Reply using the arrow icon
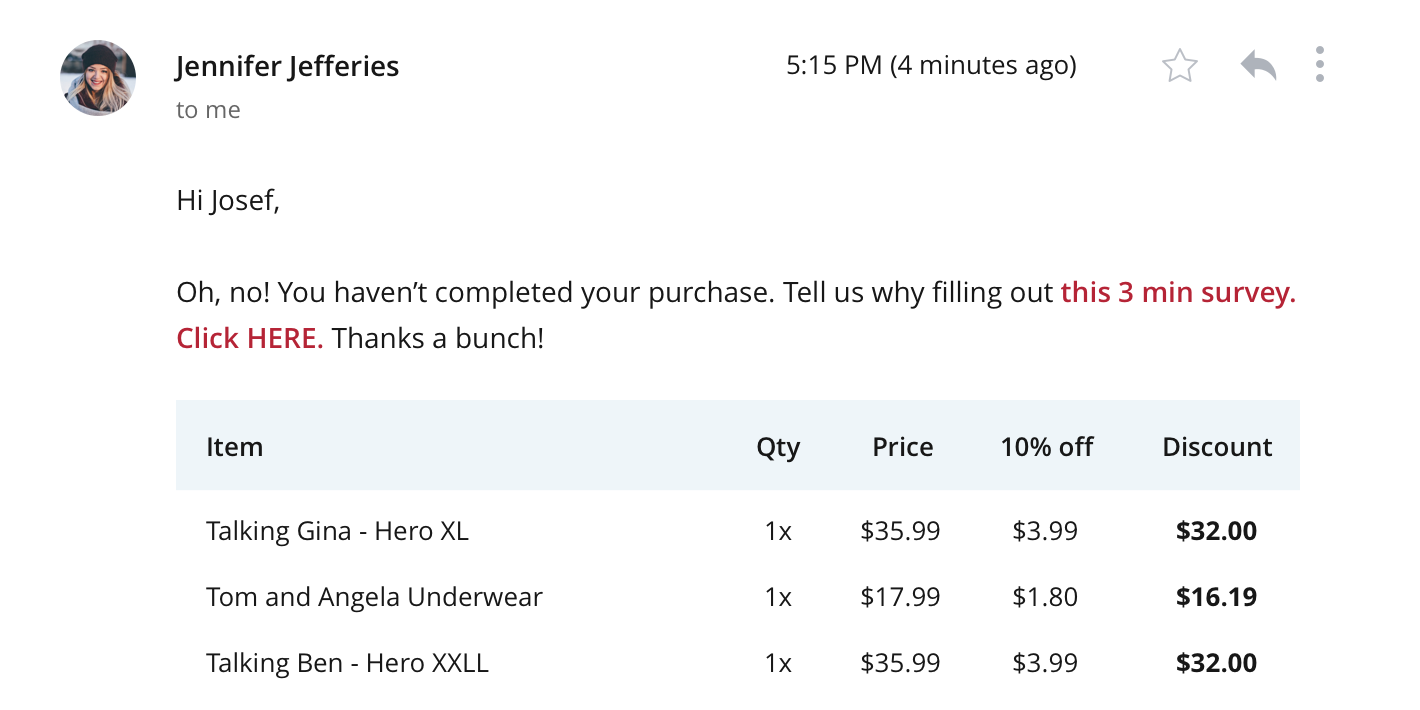 click(x=1258, y=65)
